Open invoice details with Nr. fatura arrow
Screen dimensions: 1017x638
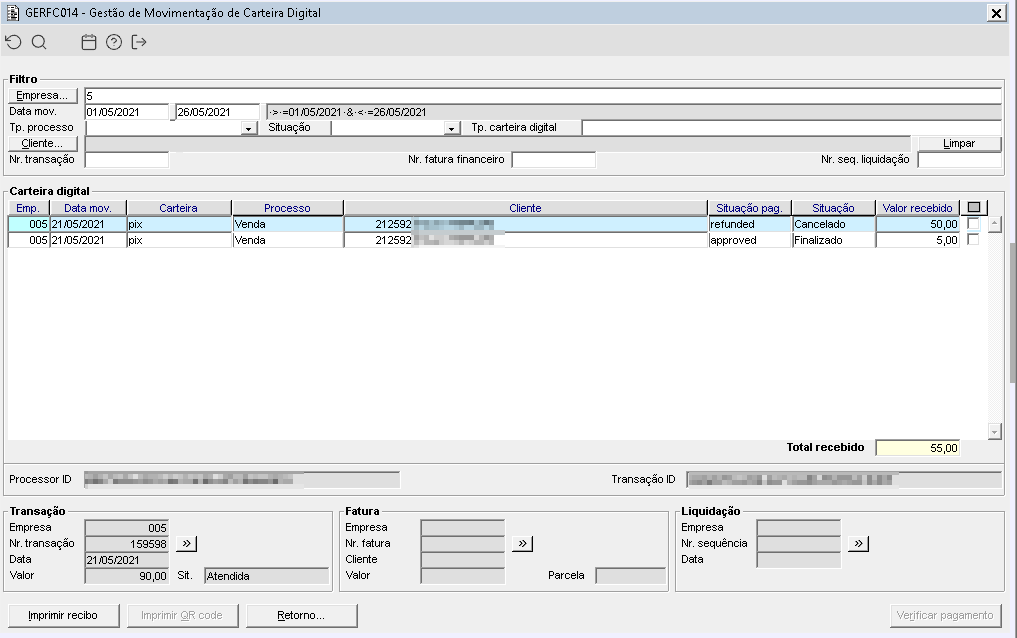click(x=522, y=543)
